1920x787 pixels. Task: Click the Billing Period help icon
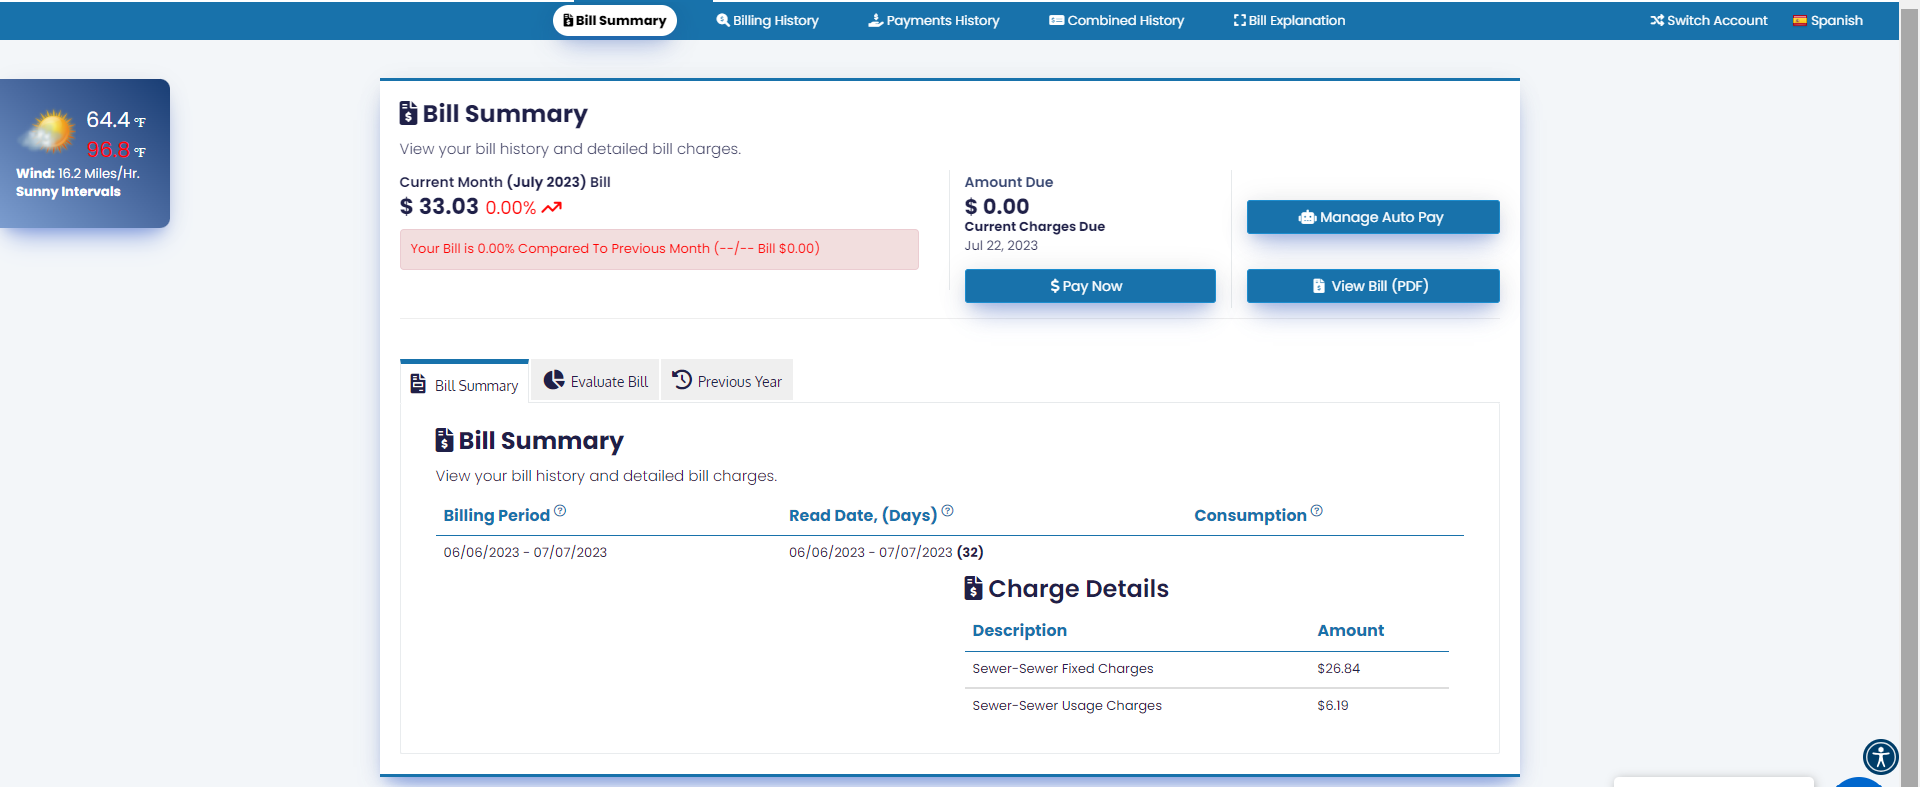(x=560, y=511)
